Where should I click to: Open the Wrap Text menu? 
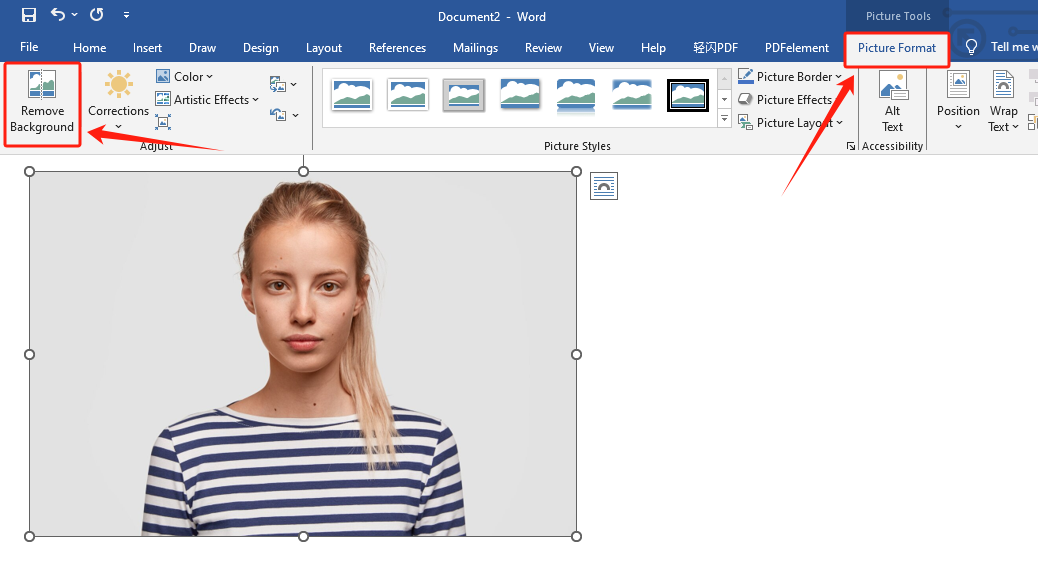1003,101
